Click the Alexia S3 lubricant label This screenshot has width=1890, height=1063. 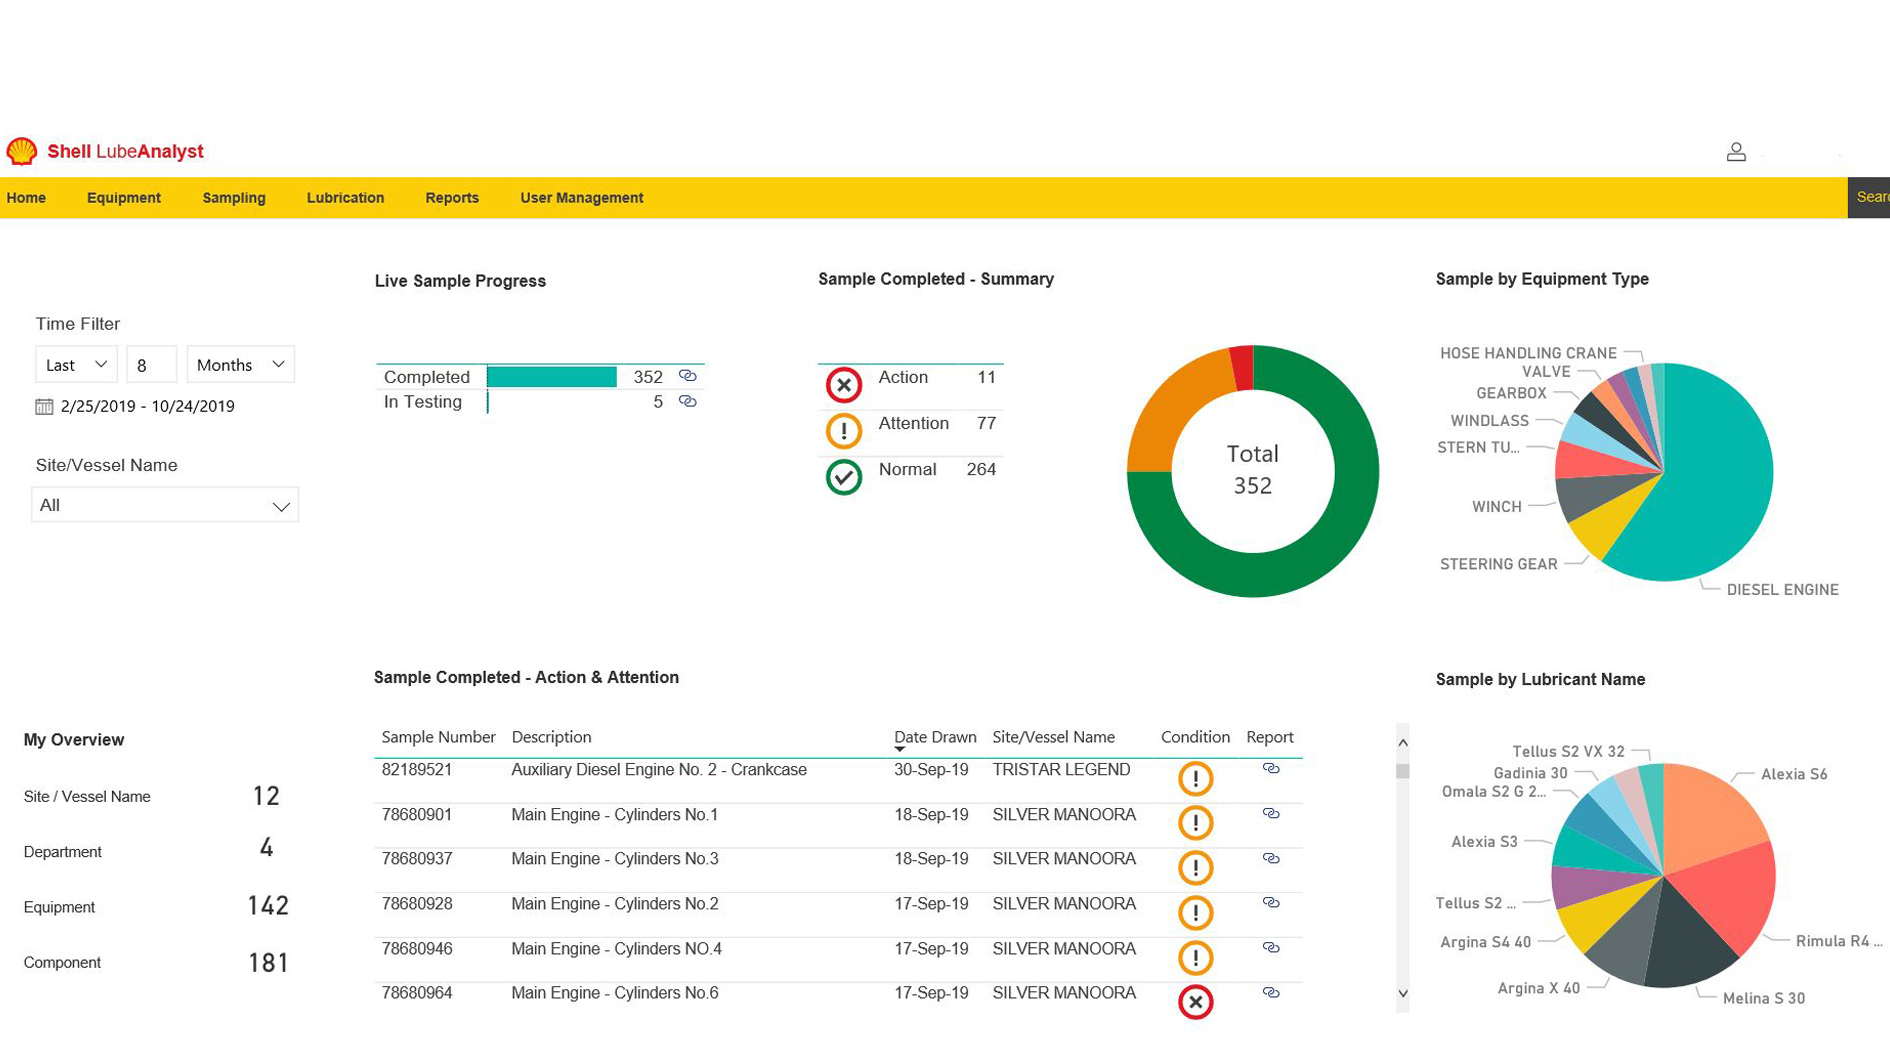click(x=1484, y=842)
